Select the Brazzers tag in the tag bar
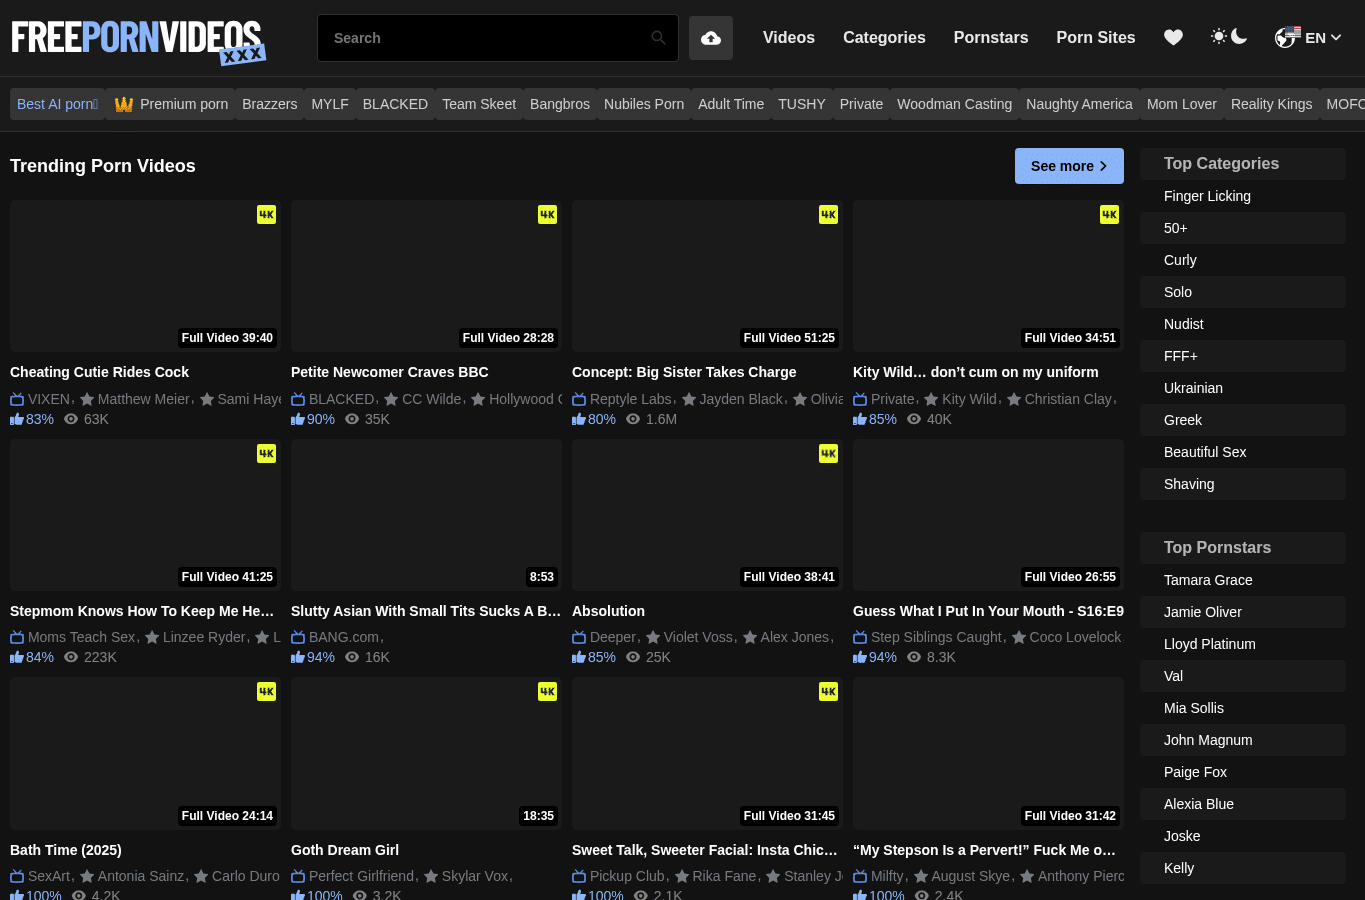Image resolution: width=1365 pixels, height=900 pixels. click(x=270, y=104)
